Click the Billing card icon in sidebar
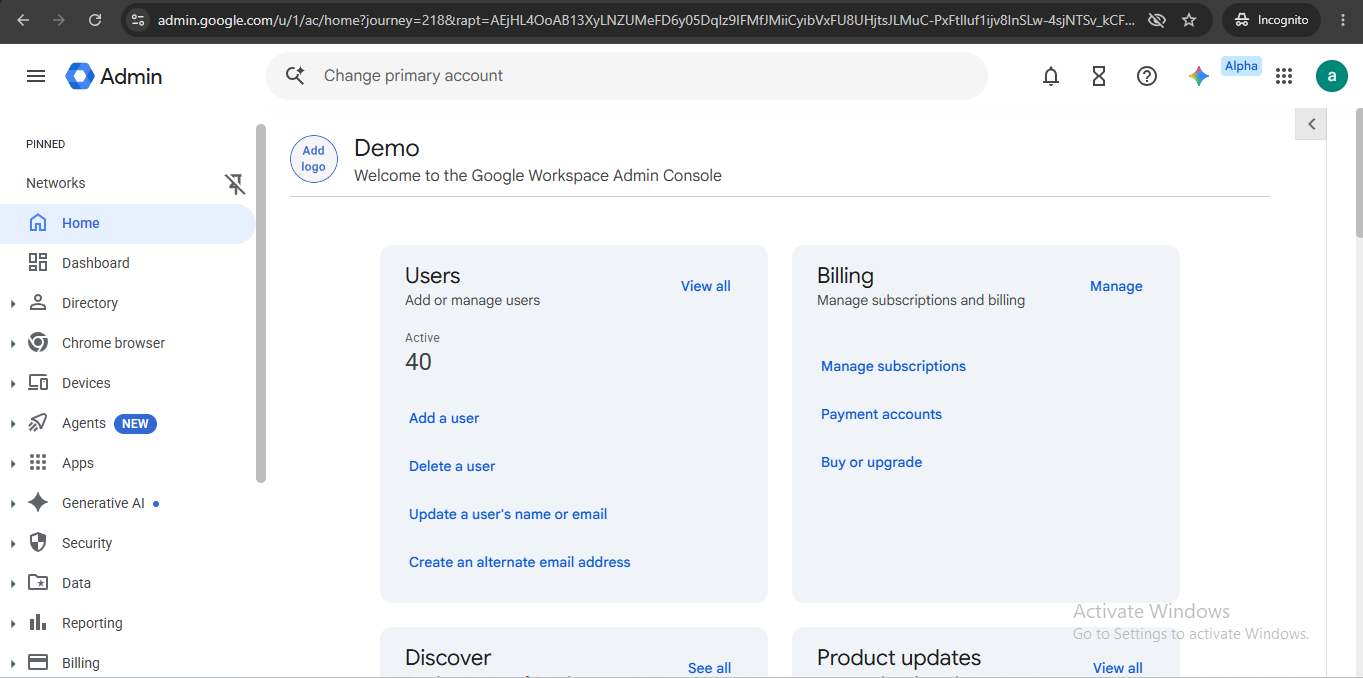 tap(38, 662)
